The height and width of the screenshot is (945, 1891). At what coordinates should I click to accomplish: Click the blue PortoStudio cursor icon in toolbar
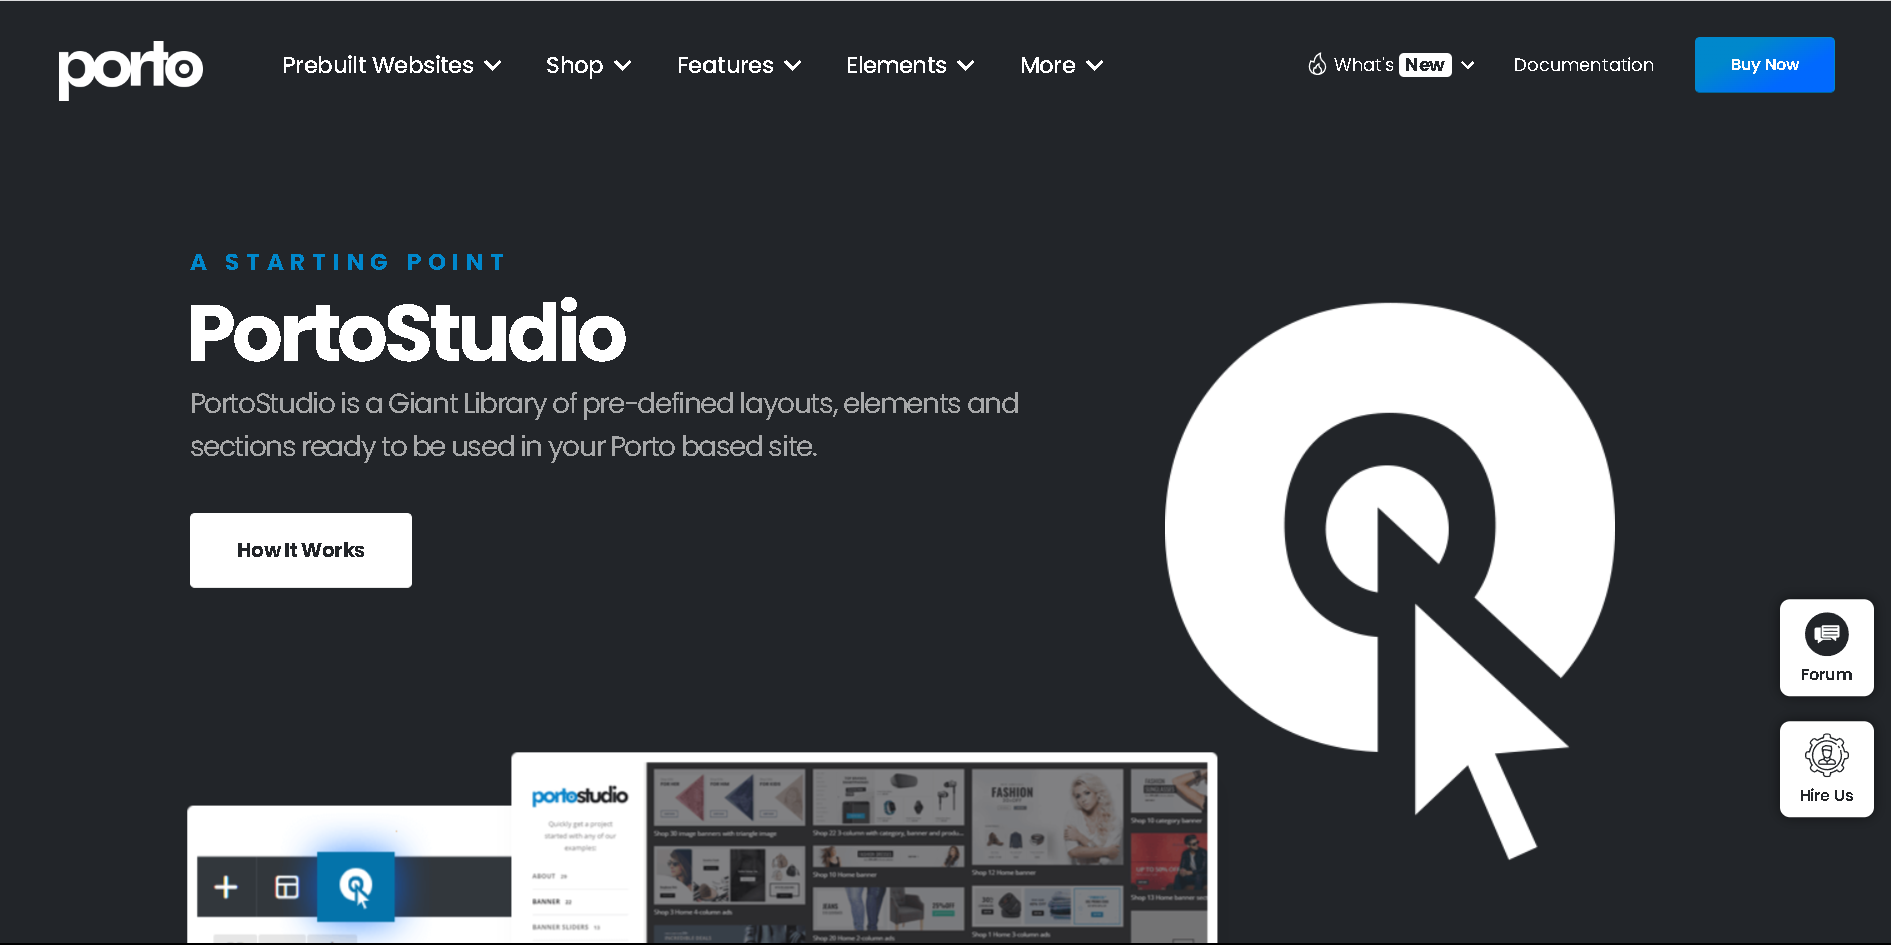tap(356, 887)
